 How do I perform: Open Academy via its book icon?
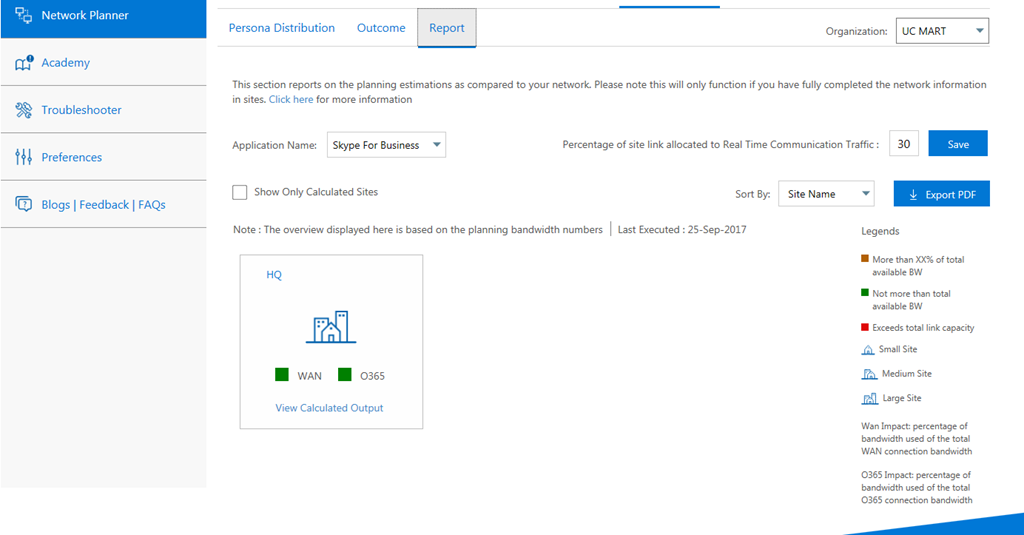point(24,63)
